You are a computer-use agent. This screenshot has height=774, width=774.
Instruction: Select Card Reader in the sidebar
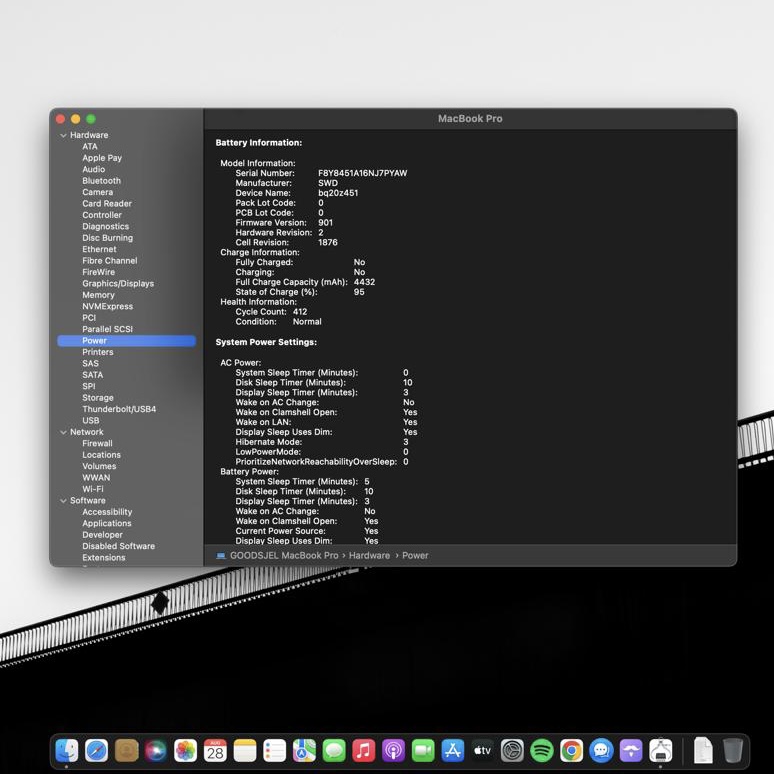pos(107,203)
